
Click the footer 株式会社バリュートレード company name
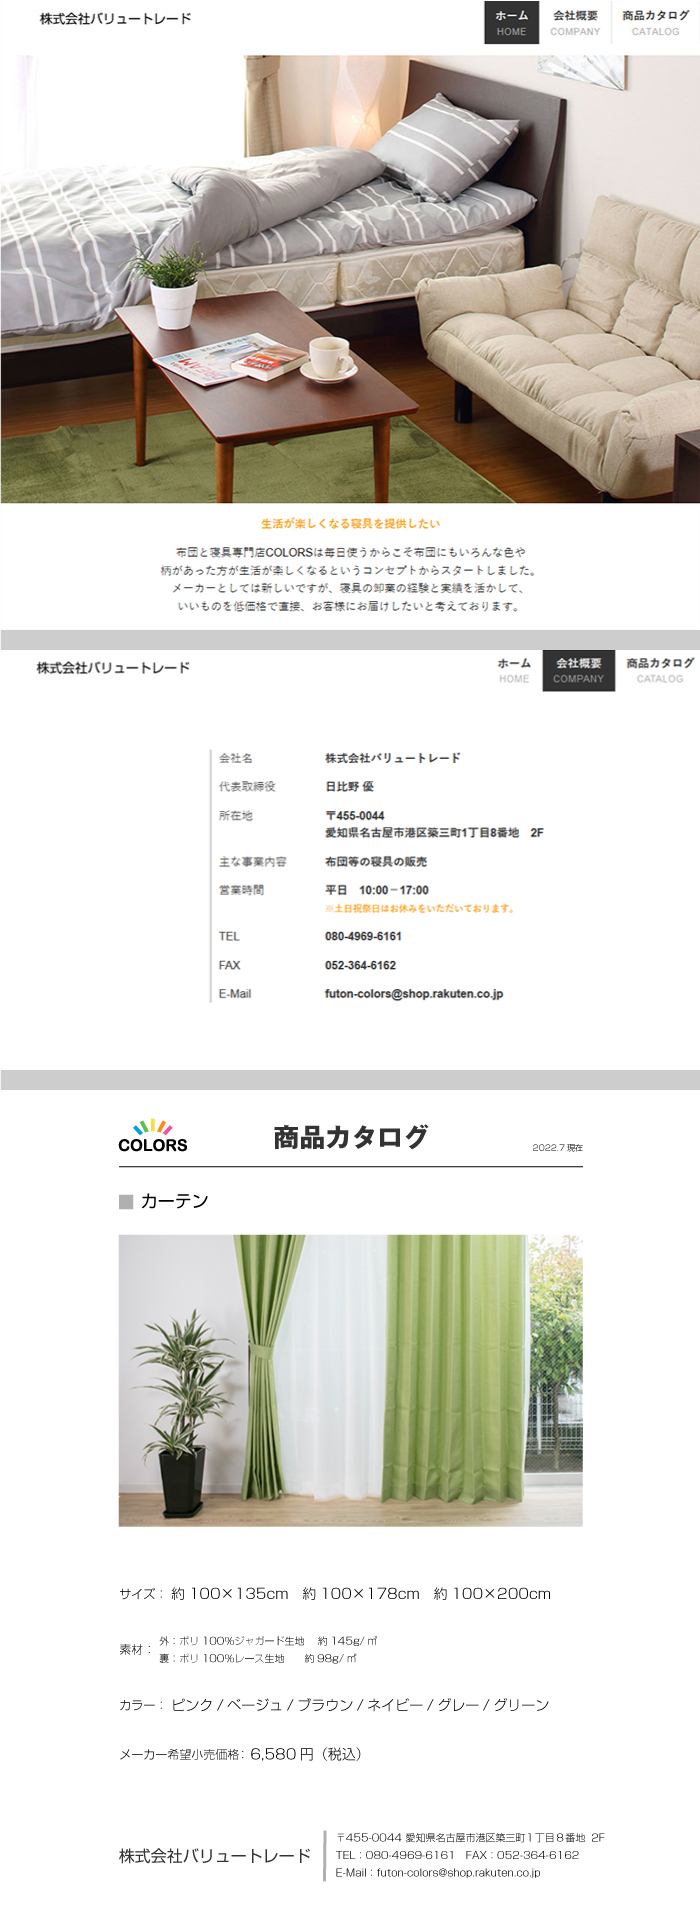(x=215, y=1856)
